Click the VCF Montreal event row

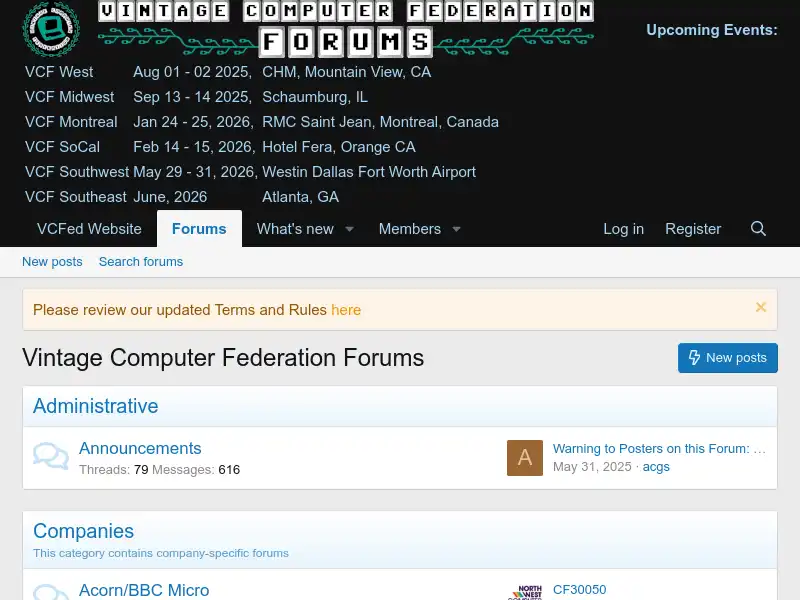pos(262,122)
